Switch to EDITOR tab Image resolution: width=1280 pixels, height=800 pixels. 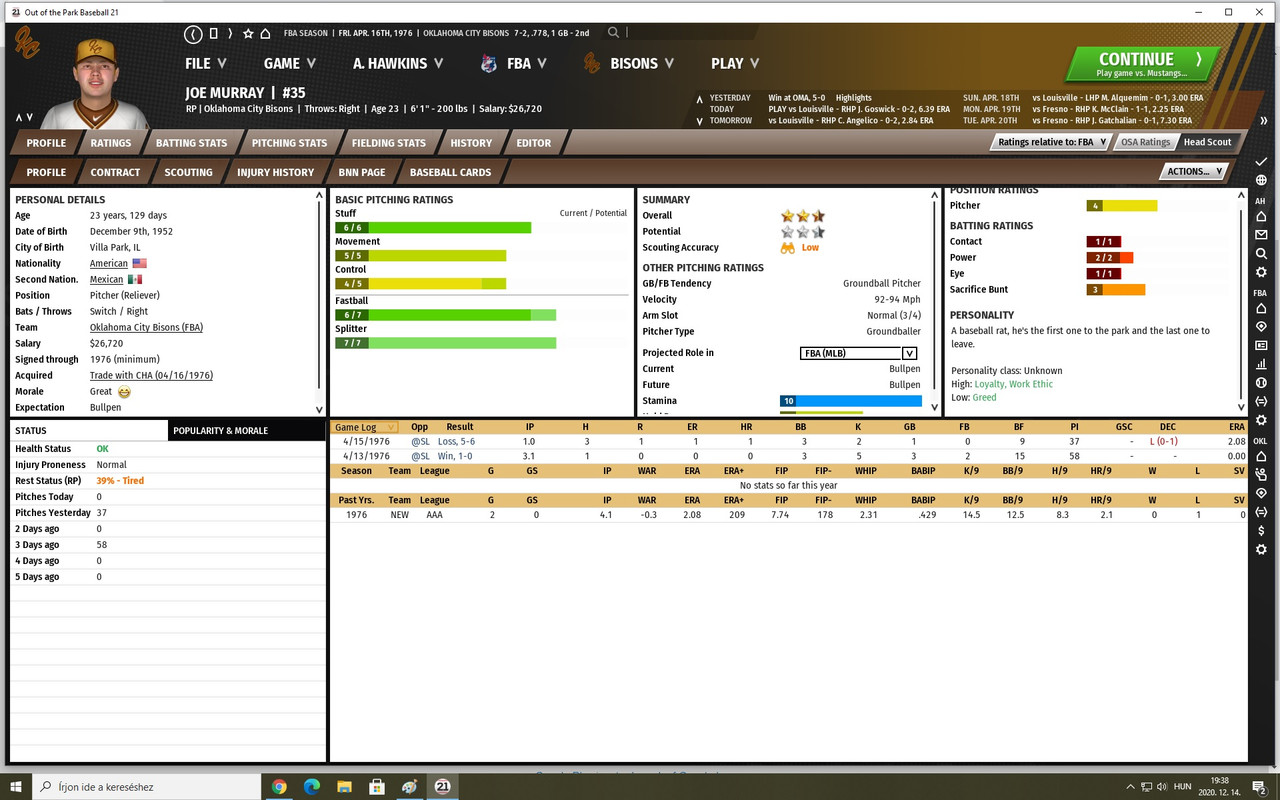pyautogui.click(x=533, y=143)
